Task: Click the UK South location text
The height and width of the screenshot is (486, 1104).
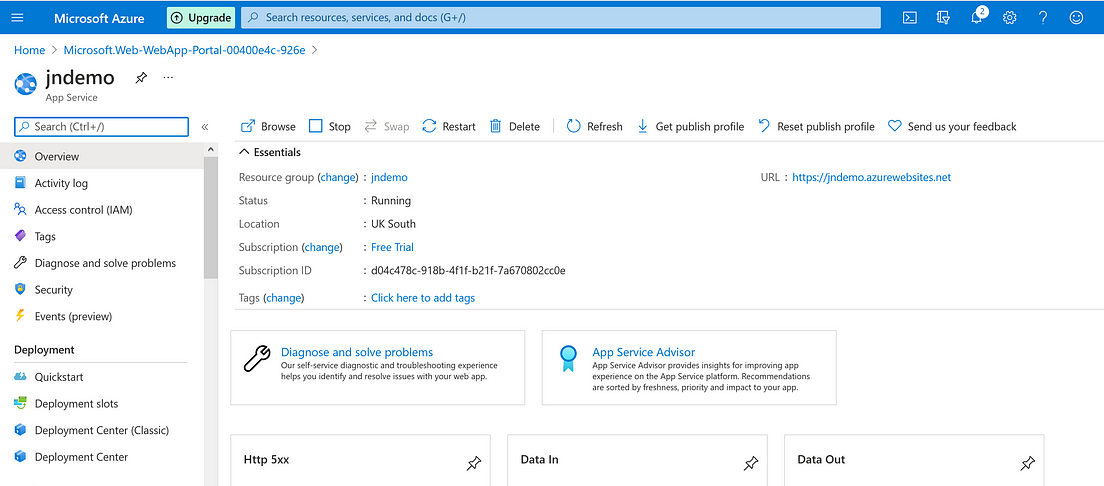Action: tap(394, 224)
